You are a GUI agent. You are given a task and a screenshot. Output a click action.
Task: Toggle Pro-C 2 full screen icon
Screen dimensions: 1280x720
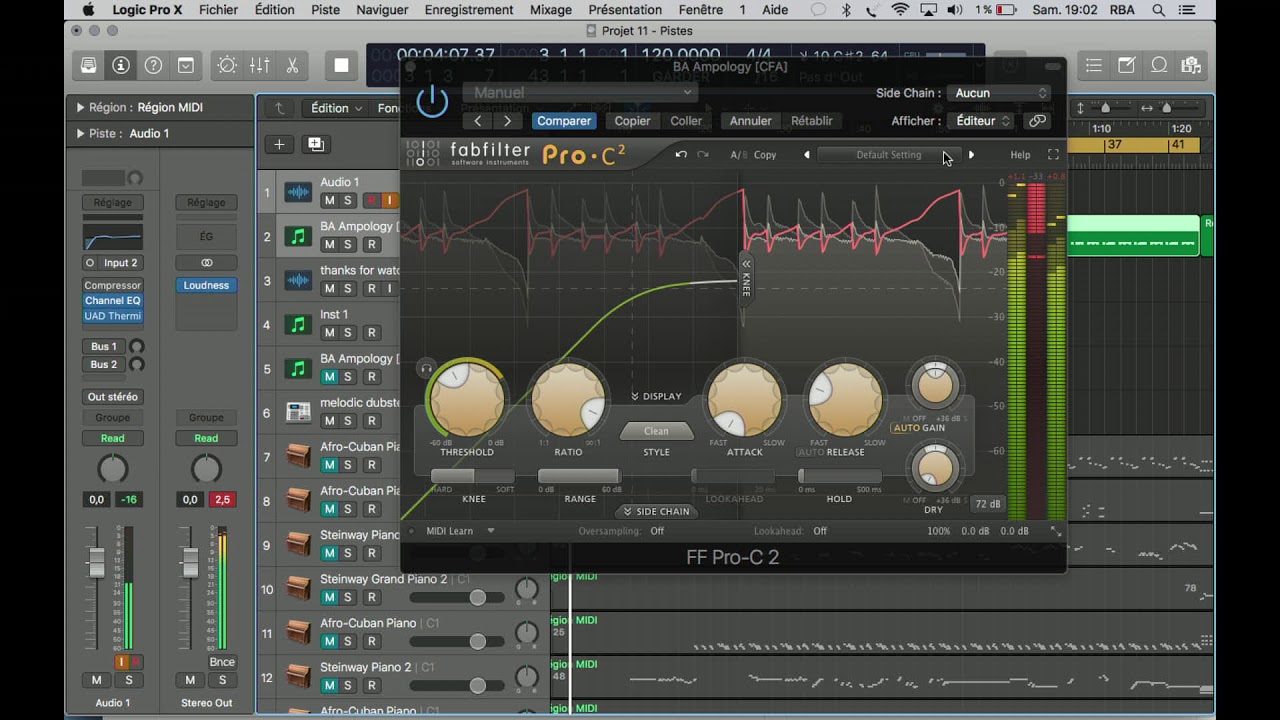pos(1053,155)
